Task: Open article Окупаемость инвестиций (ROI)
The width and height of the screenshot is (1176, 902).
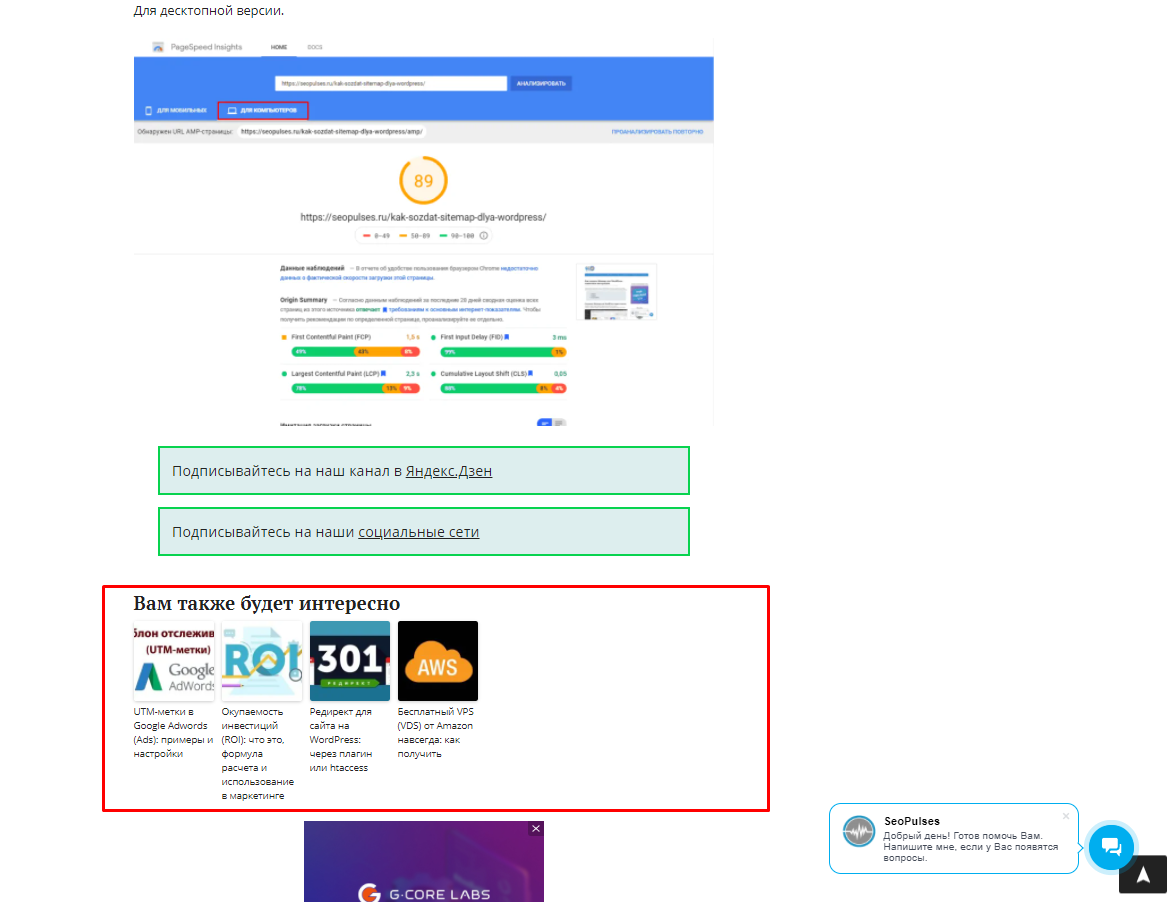Action: tap(258, 754)
